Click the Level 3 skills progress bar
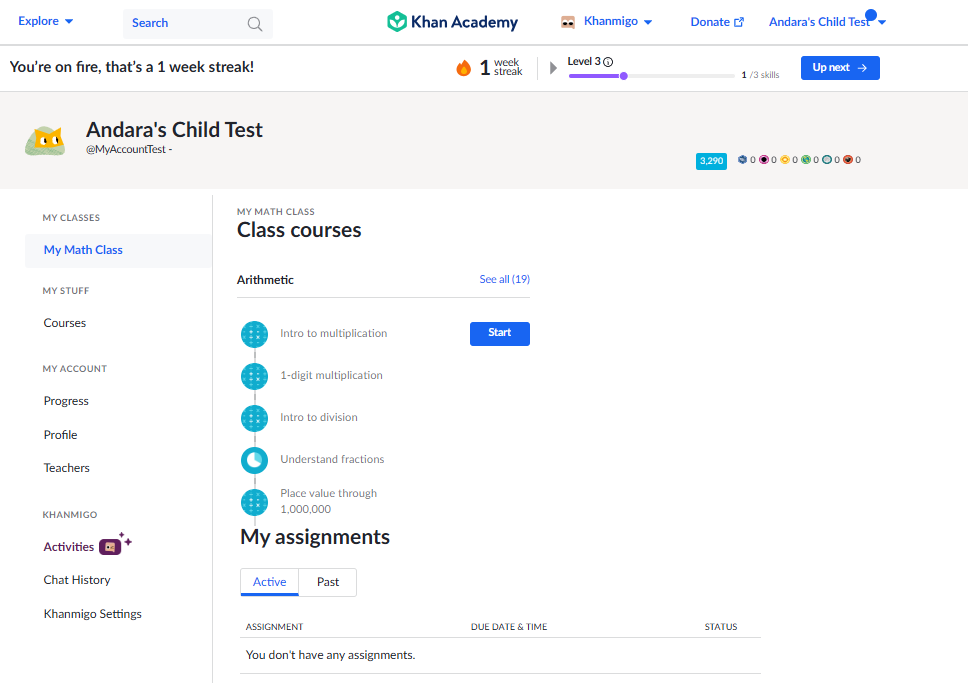This screenshot has height=683, width=968. (x=651, y=76)
